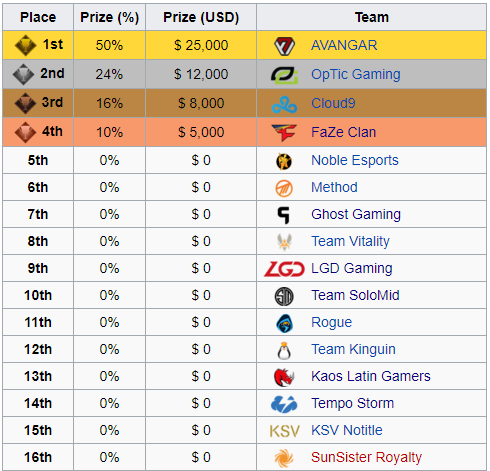Click the Tempo Storm blue logo
This screenshot has height=471, width=490.
point(284,404)
